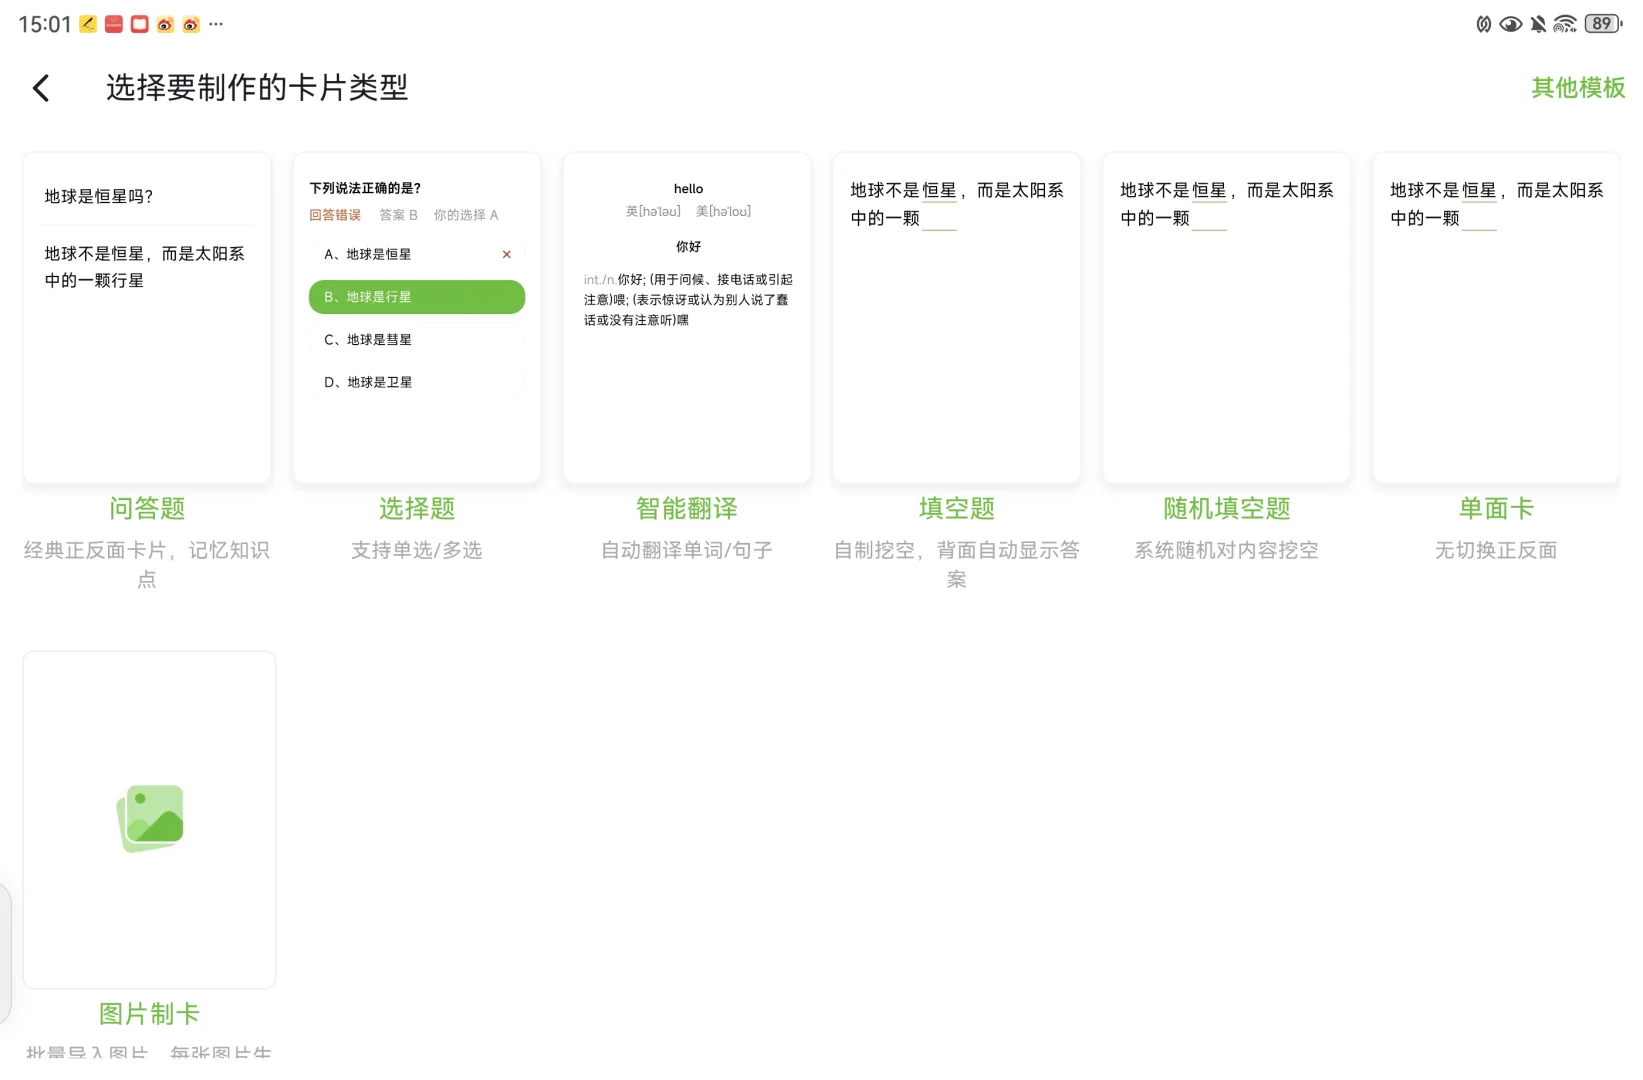This screenshot has width=1643, height=1080.
Task: Tap the back arrow to return
Action: click(x=41, y=88)
